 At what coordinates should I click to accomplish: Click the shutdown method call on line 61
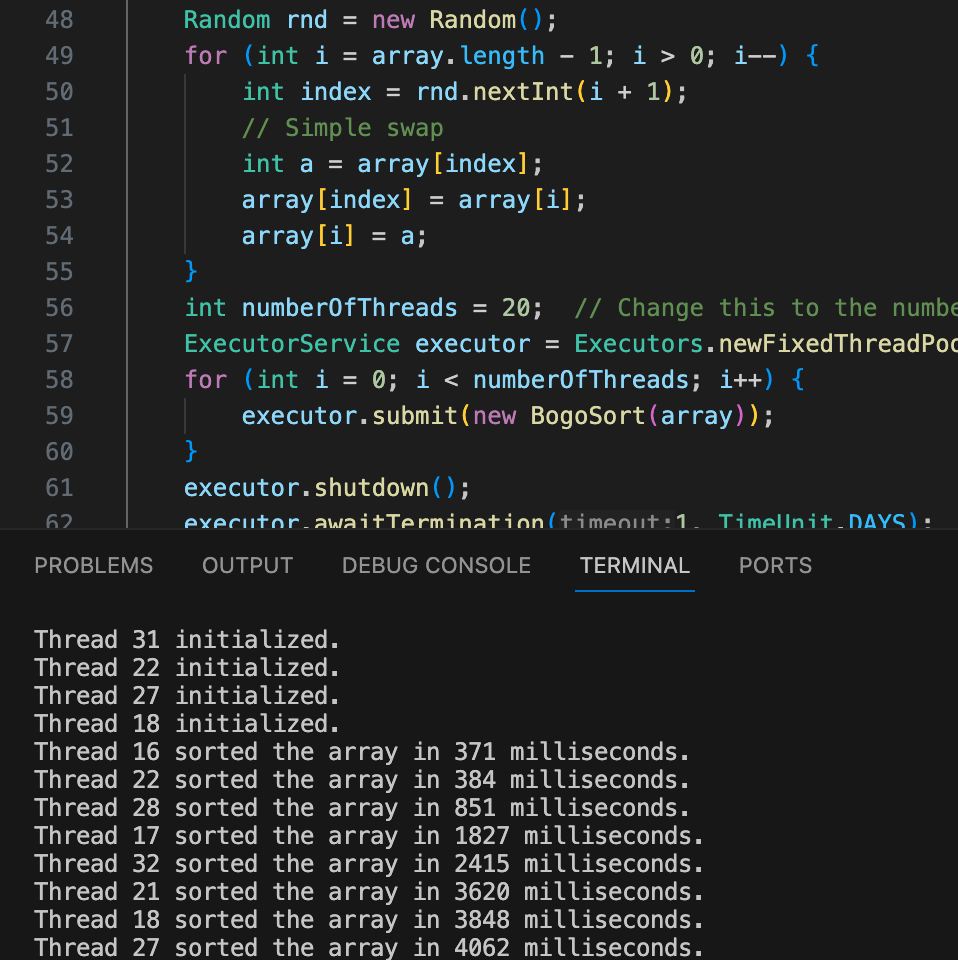(371, 488)
